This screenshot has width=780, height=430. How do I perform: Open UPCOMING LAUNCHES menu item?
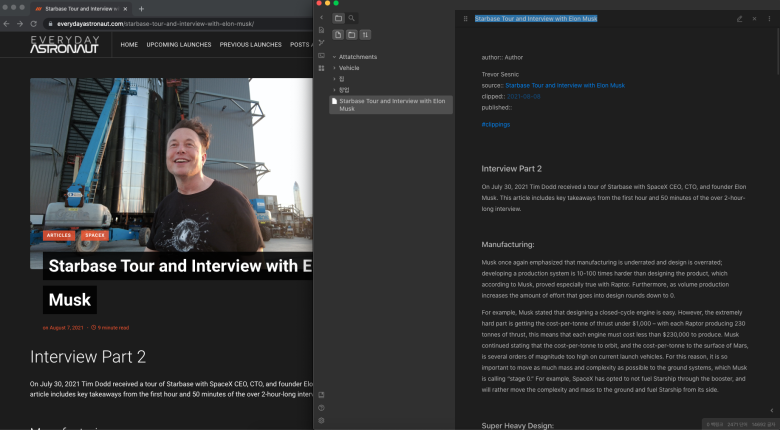179,44
